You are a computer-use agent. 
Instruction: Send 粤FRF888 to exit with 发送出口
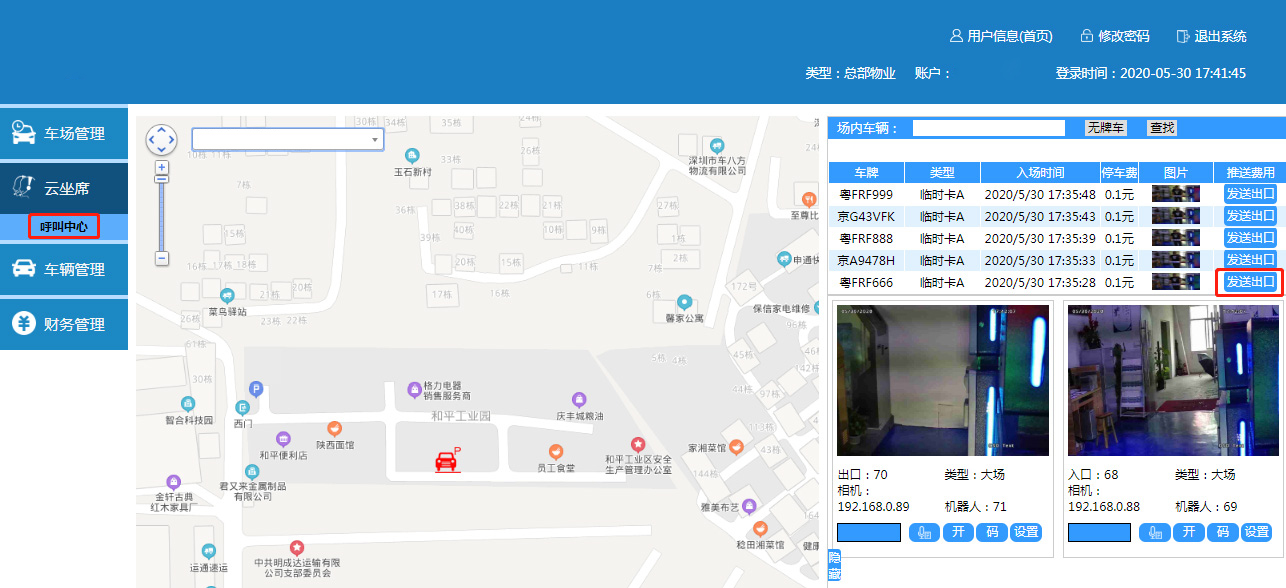click(1250, 238)
